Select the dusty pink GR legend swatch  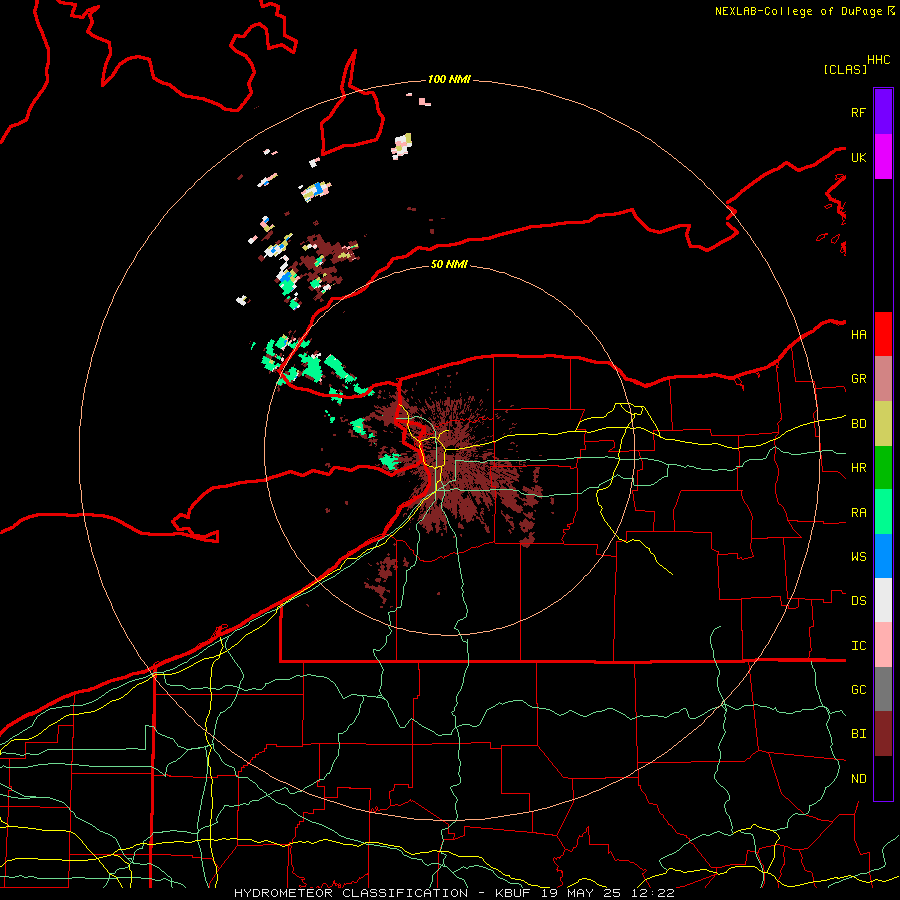coord(883,379)
